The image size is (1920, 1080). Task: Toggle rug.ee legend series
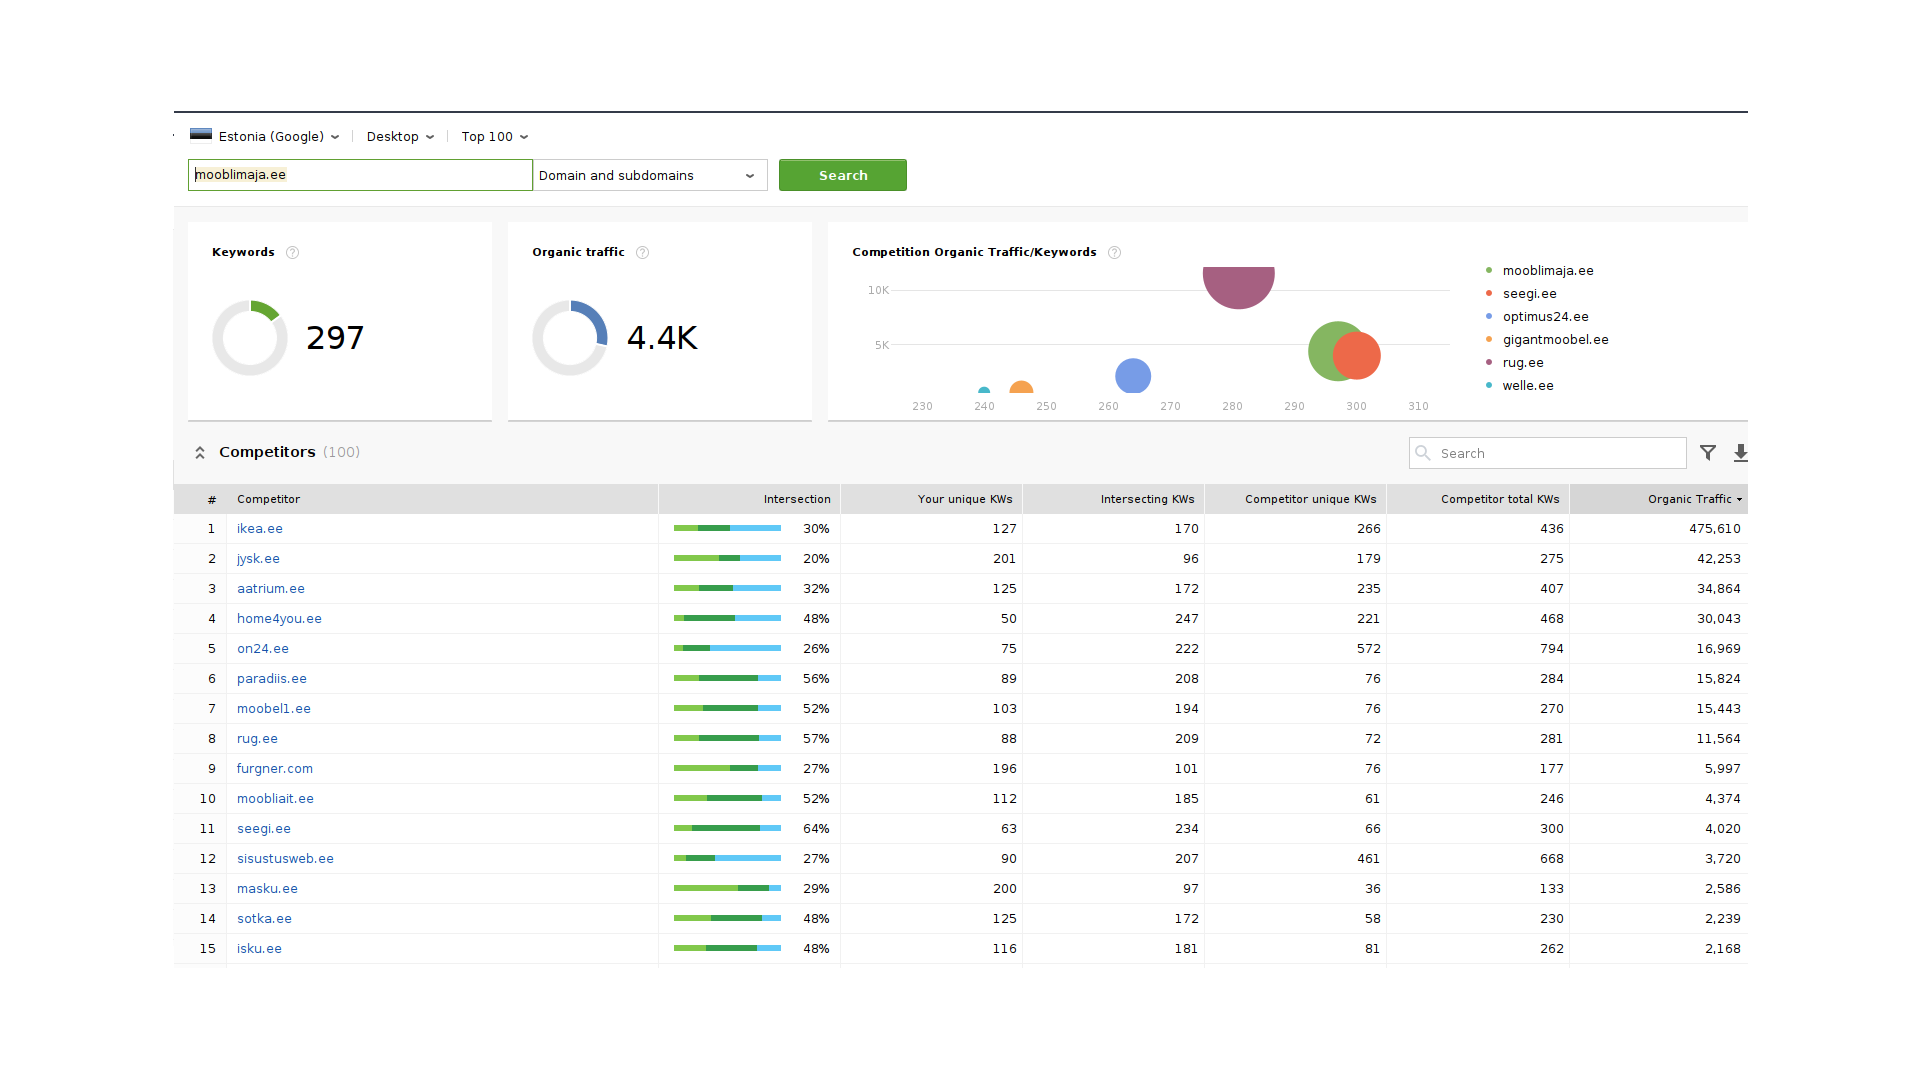point(1522,363)
